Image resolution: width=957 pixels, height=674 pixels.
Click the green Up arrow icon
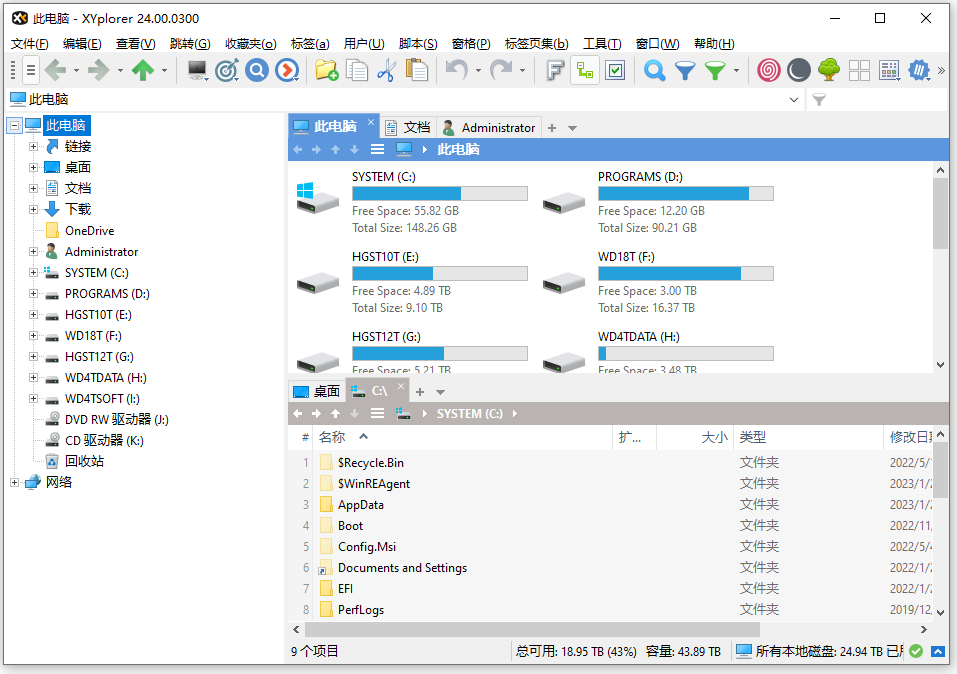pyautogui.click(x=148, y=70)
